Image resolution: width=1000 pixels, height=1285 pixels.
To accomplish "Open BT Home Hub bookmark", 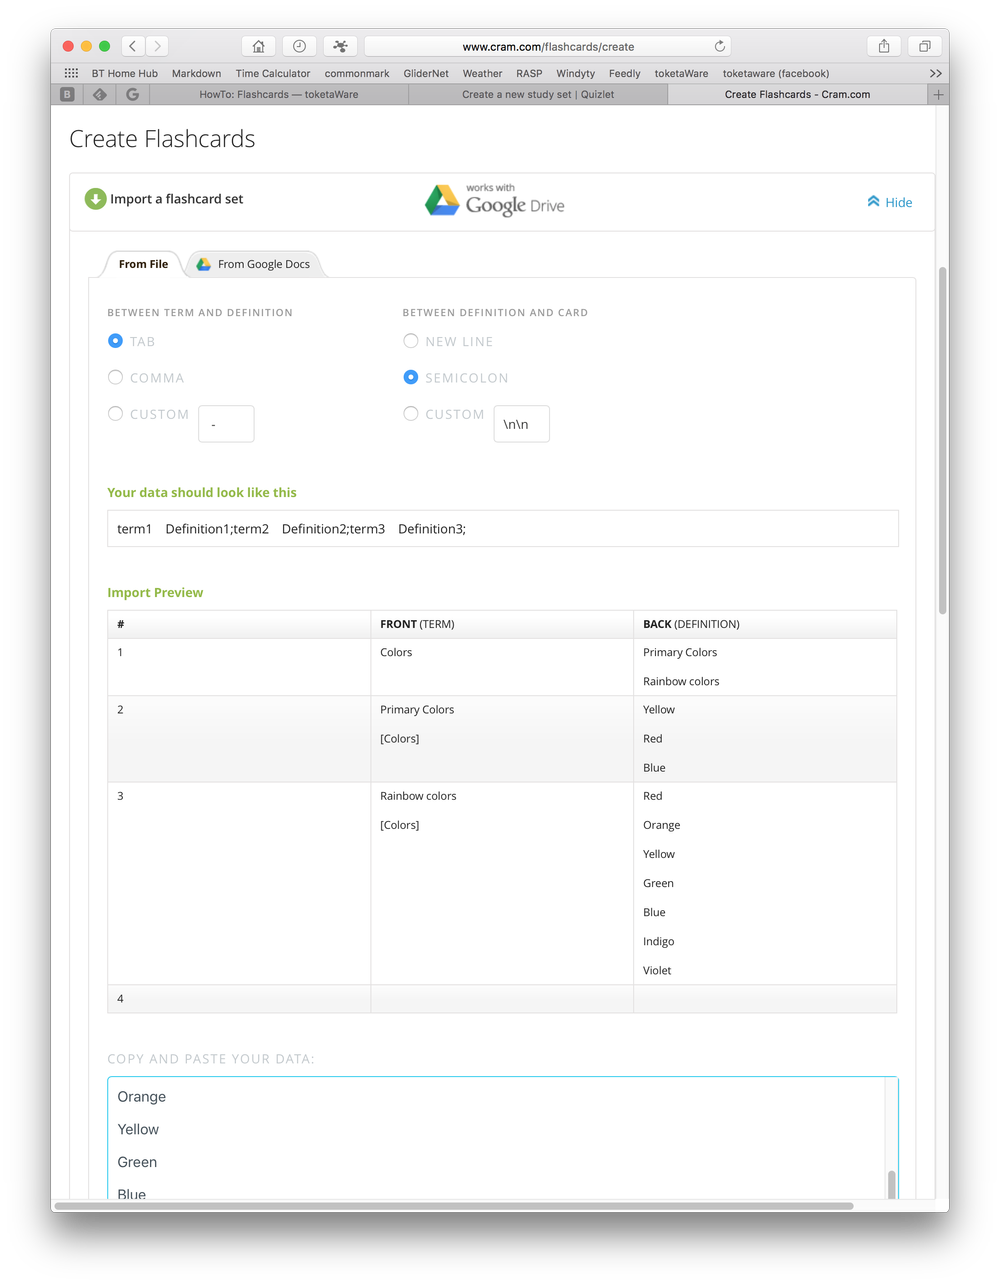I will point(125,73).
